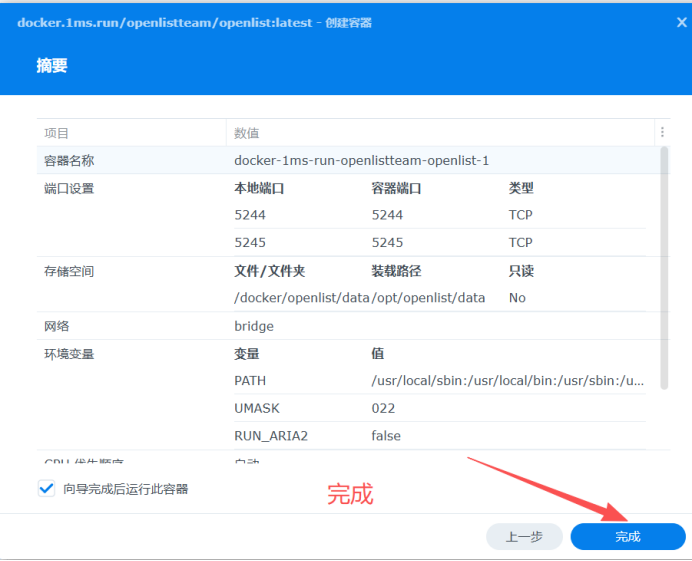Click the /opt/openlist/data mount path
Image resolution: width=692 pixels, height=561 pixels.
428,298
